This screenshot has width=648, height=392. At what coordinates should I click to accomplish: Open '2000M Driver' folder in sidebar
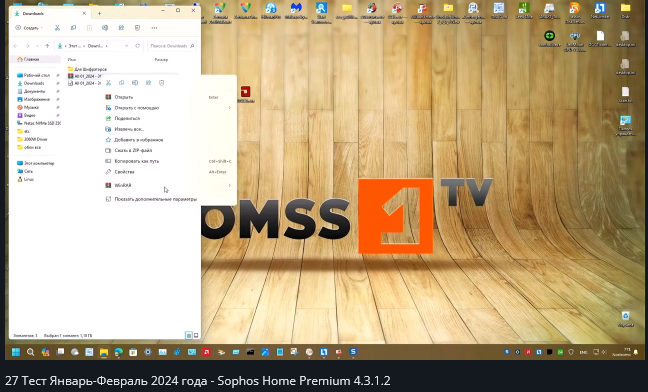[x=36, y=139]
